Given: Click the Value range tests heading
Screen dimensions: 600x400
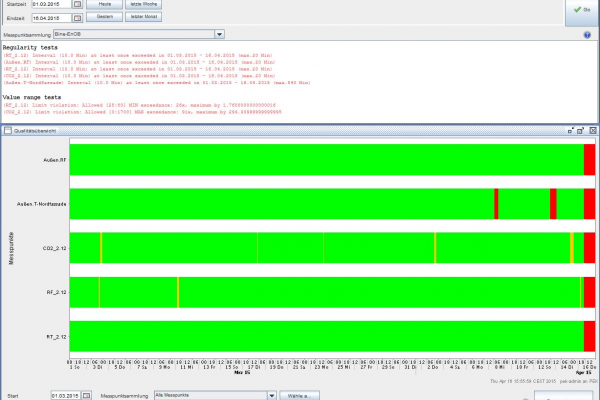Looking at the screenshot, I should pyautogui.click(x=32, y=97).
